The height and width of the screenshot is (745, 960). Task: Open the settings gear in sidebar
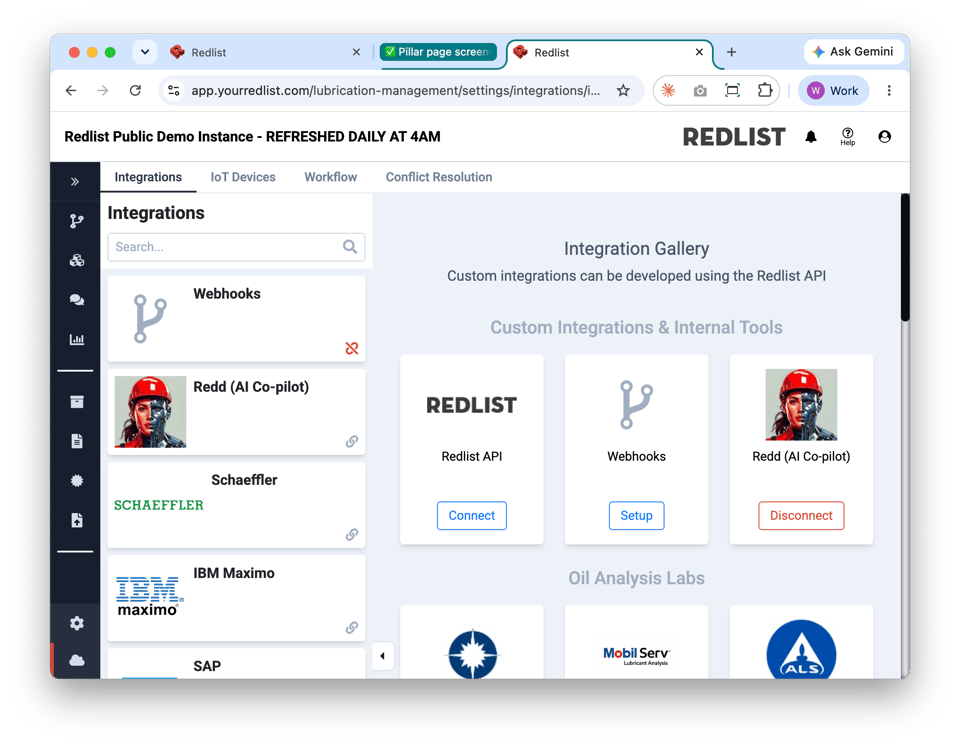77,623
